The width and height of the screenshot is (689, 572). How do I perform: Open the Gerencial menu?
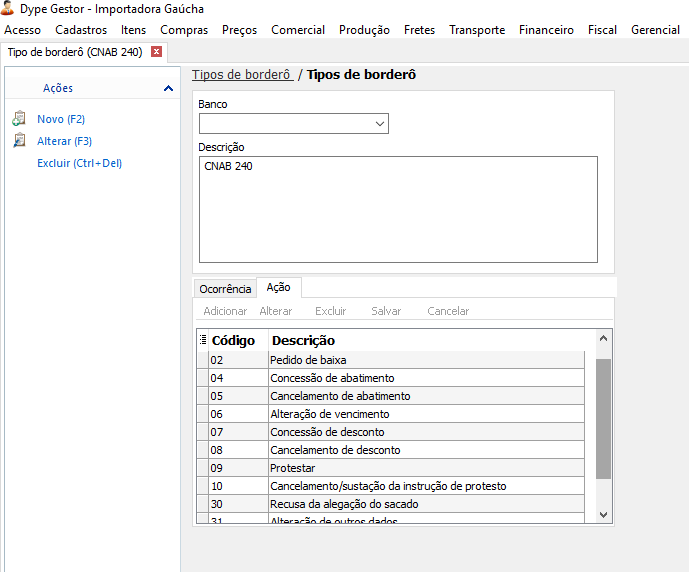pyautogui.click(x=655, y=30)
